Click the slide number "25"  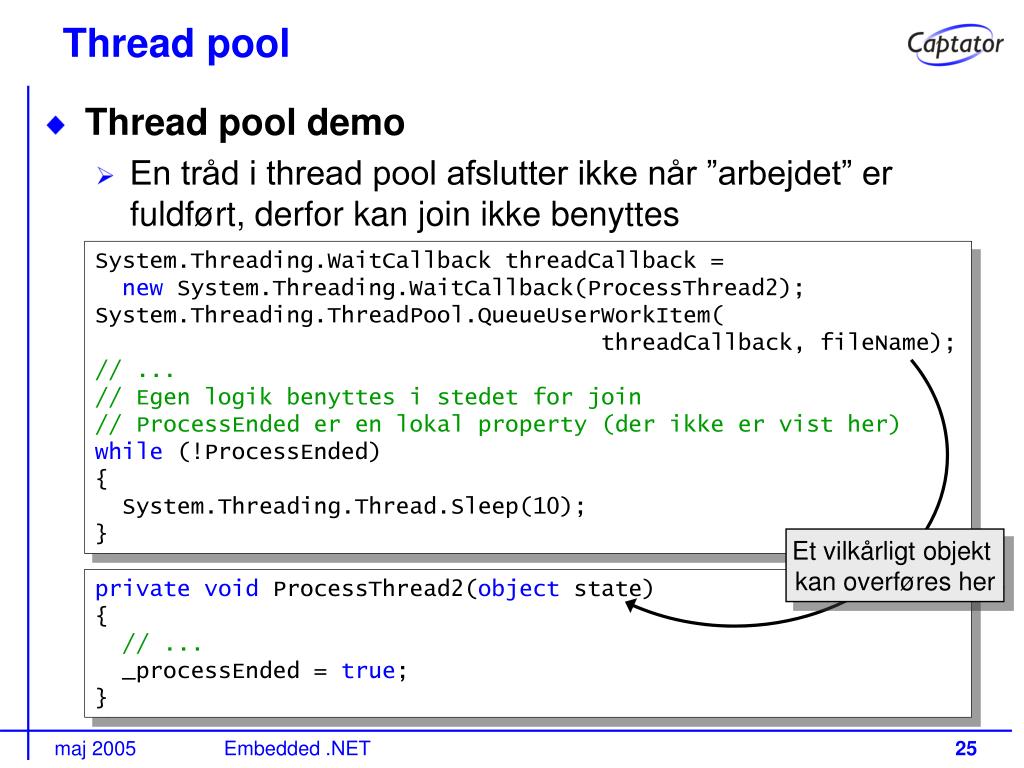point(966,748)
